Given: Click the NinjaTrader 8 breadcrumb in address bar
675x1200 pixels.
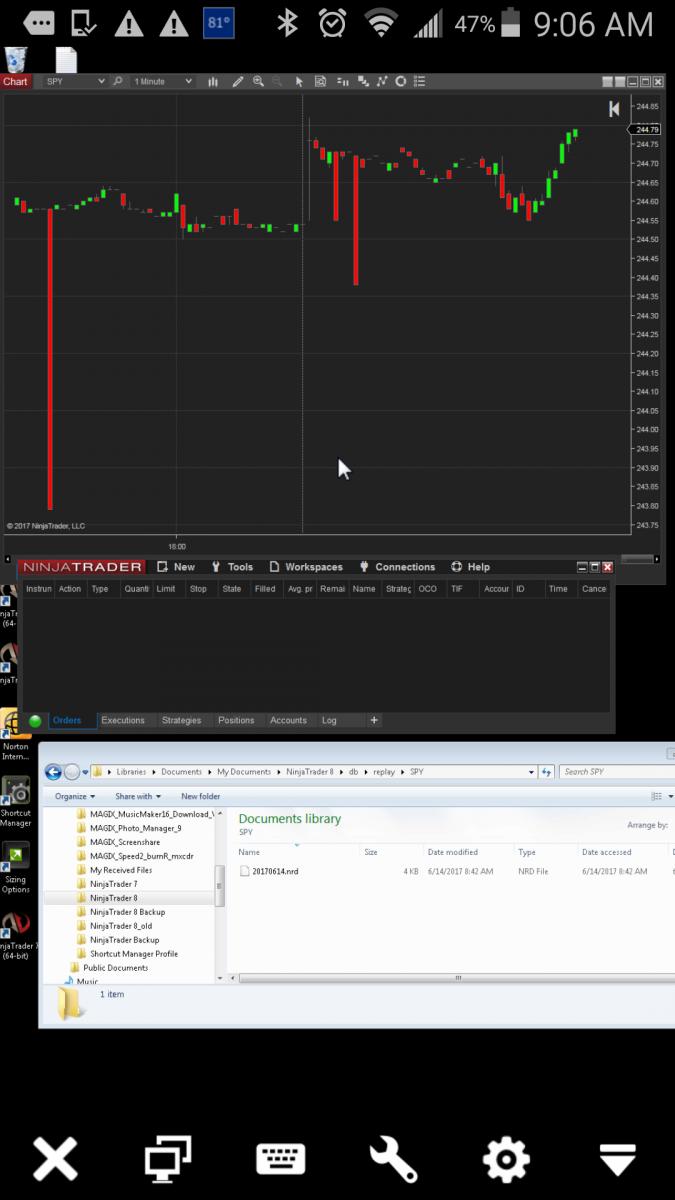Looking at the screenshot, I should pyautogui.click(x=309, y=772).
